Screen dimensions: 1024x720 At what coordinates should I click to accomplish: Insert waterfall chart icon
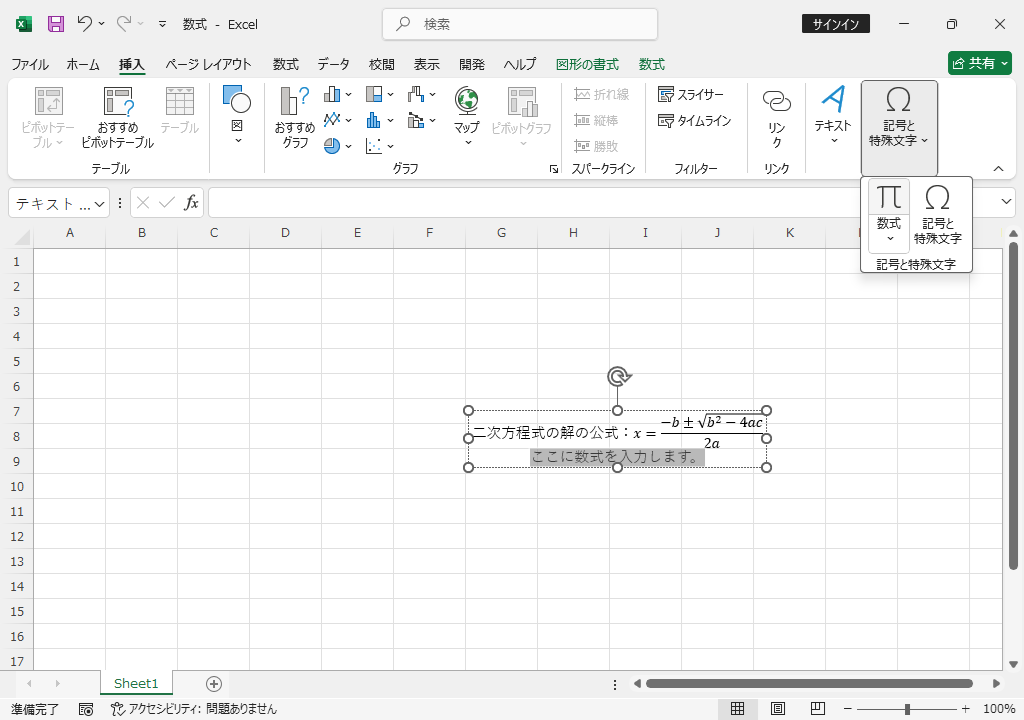point(416,95)
